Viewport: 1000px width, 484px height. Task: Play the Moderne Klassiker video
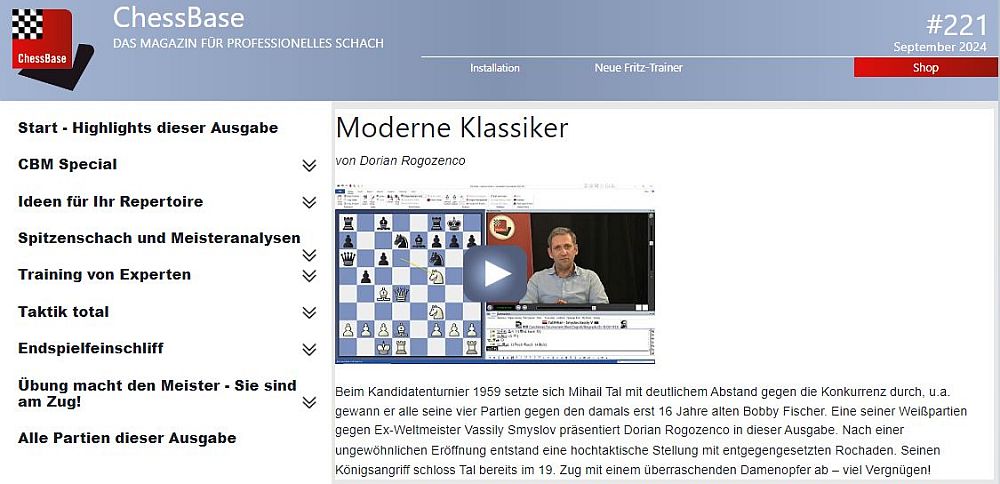[x=494, y=273]
